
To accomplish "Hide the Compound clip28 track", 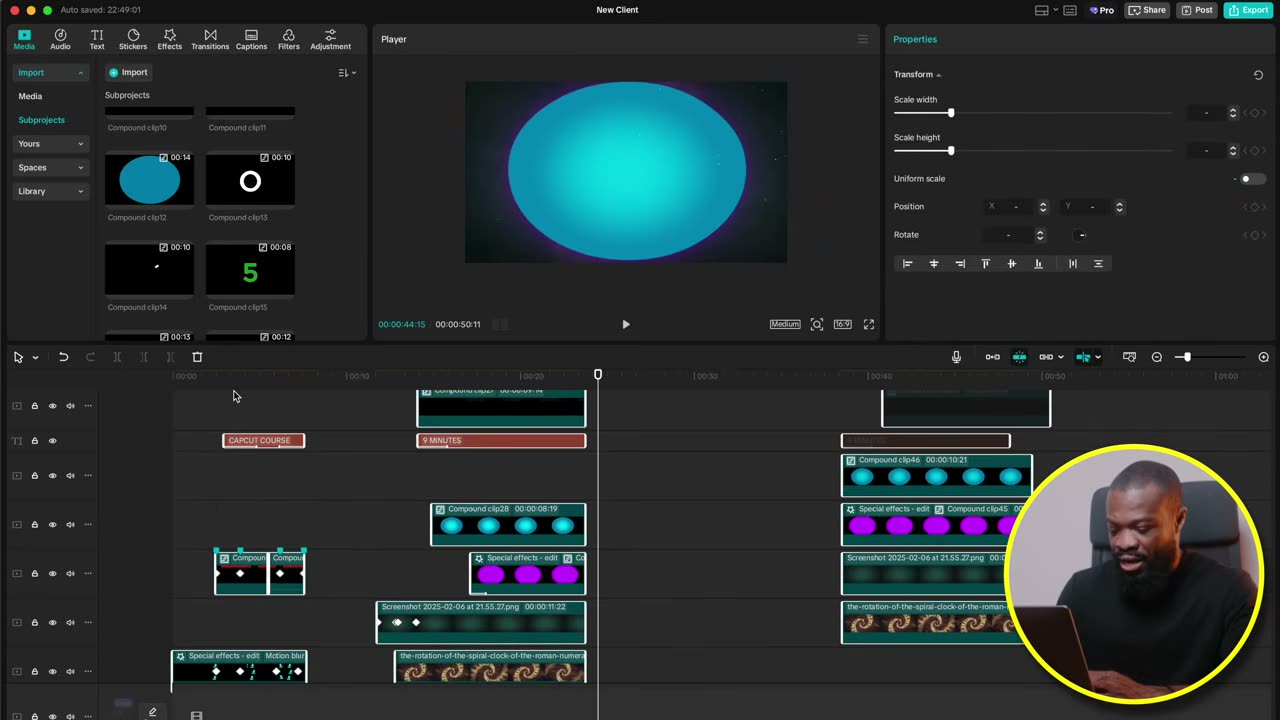I will (x=52, y=525).
